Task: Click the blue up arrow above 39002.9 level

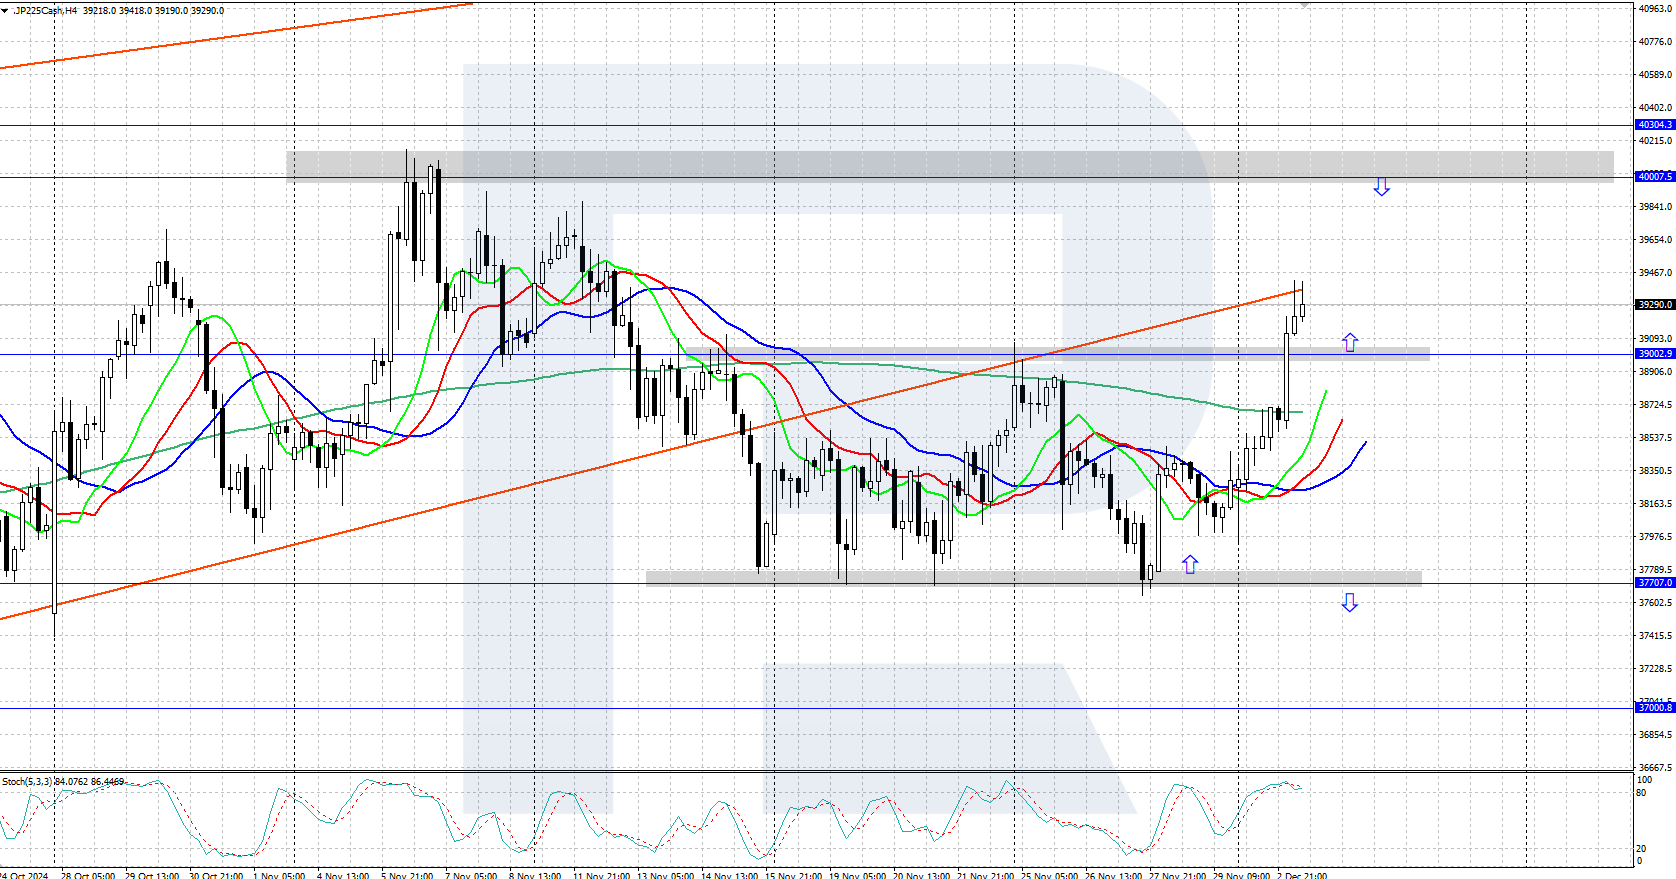Action: 1350,342
